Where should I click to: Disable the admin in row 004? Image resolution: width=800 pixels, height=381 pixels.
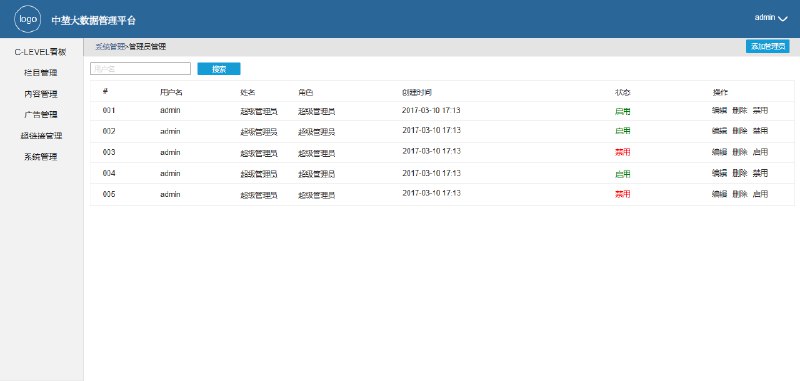pos(760,173)
